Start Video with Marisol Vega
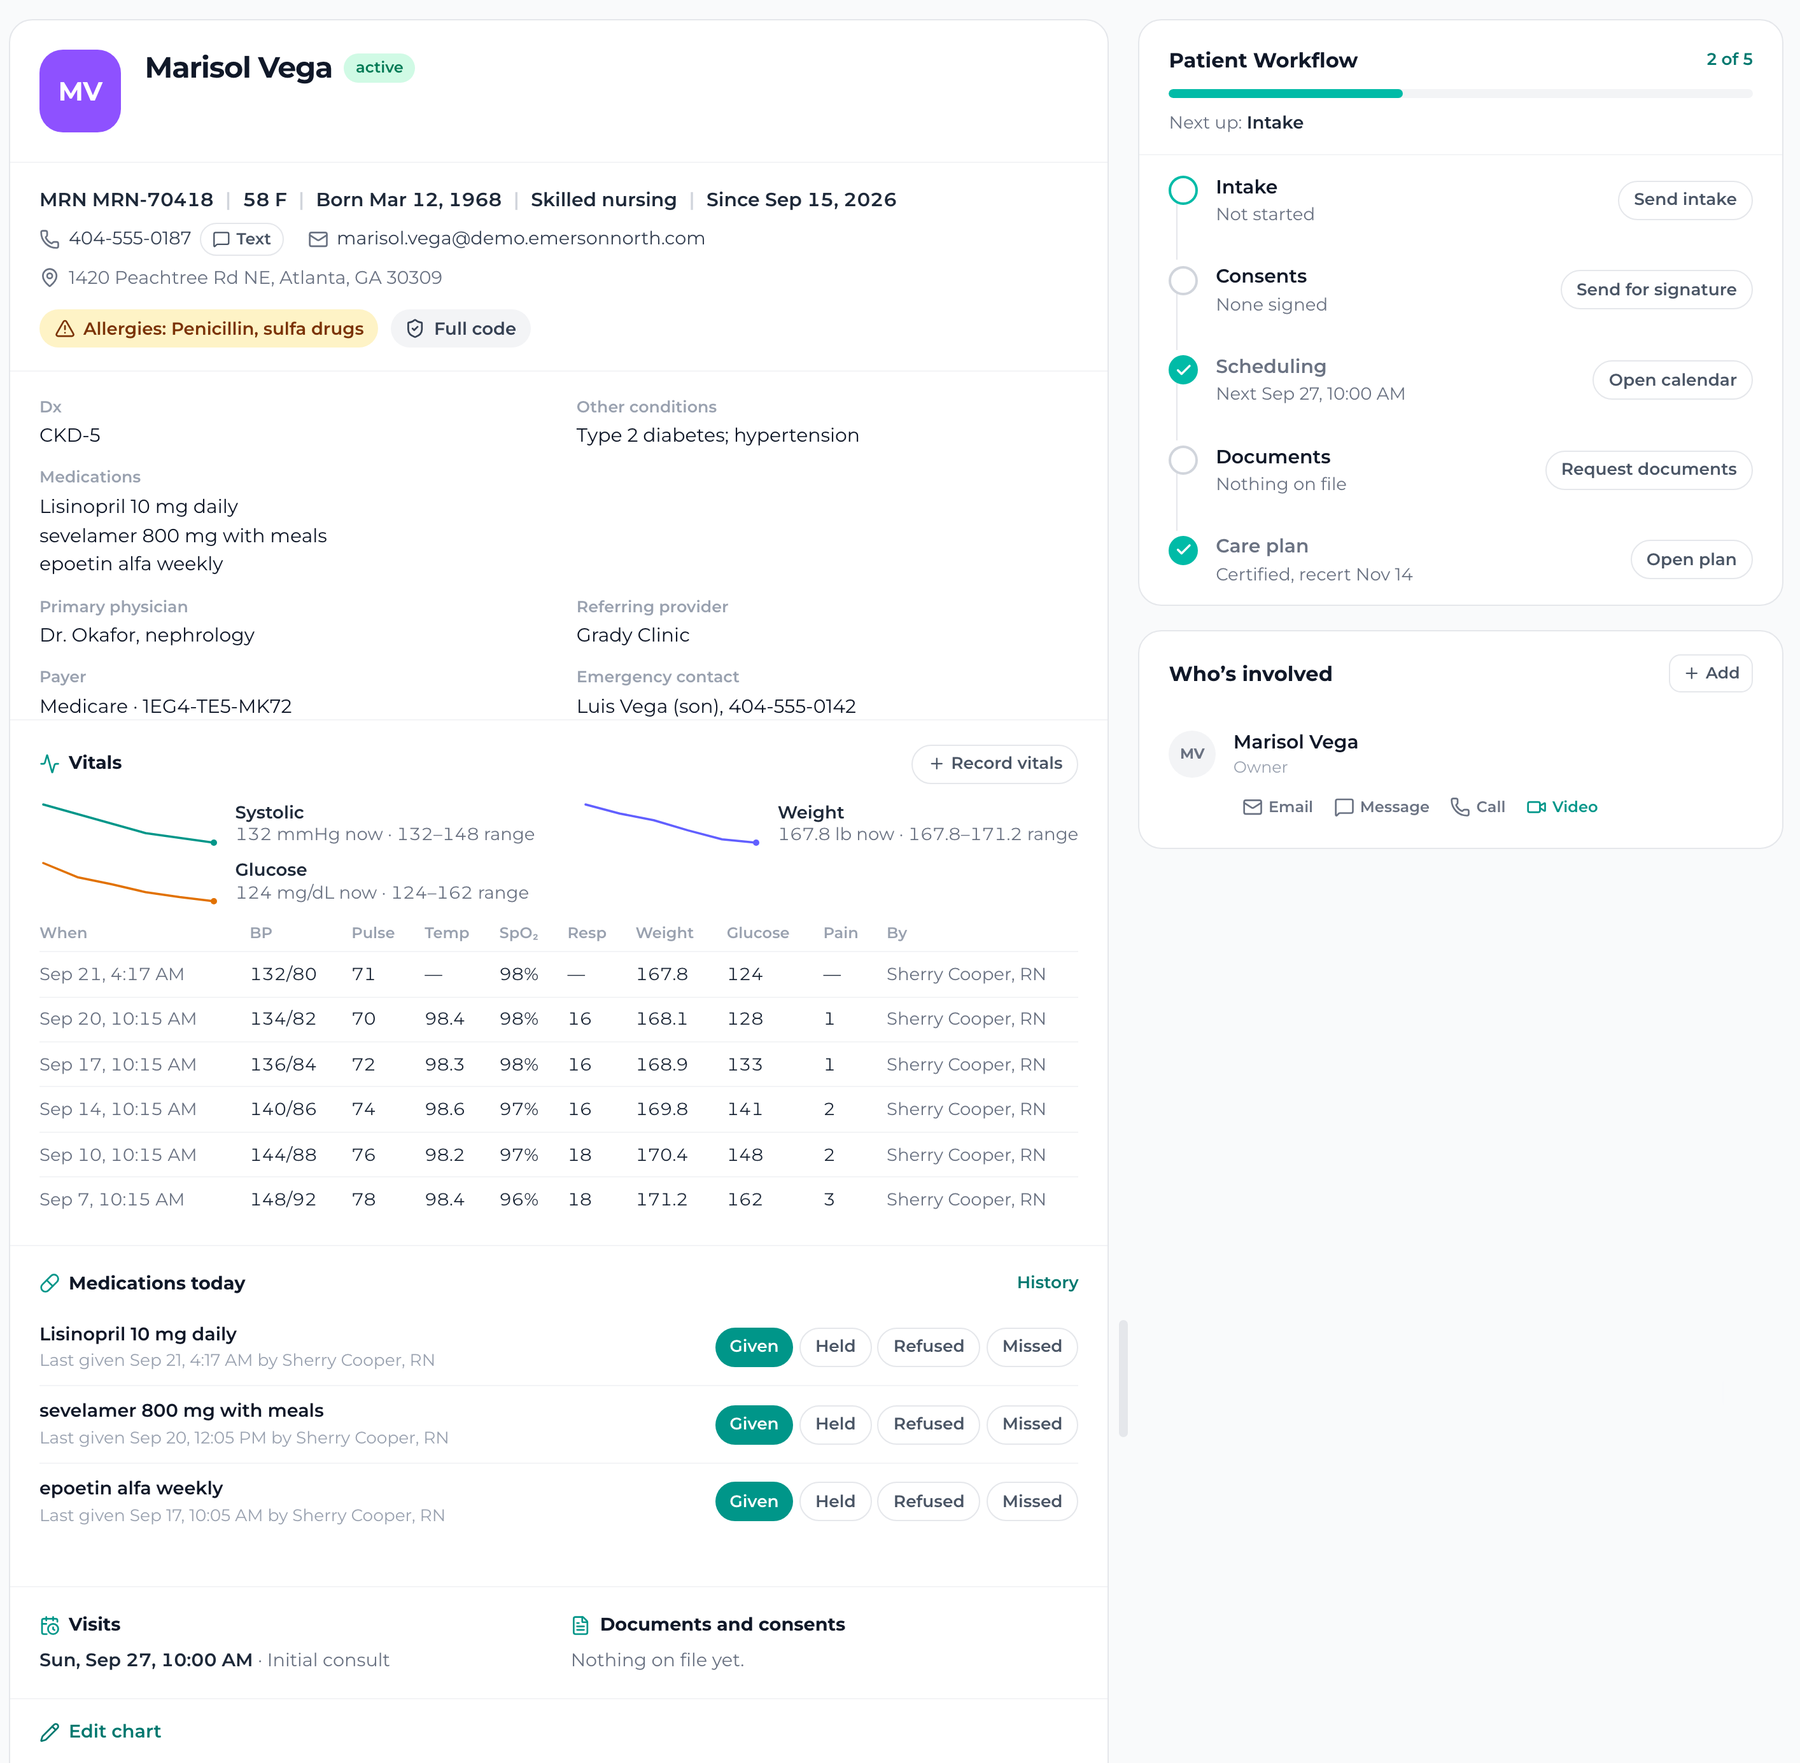The image size is (1800, 1763). coord(1562,807)
